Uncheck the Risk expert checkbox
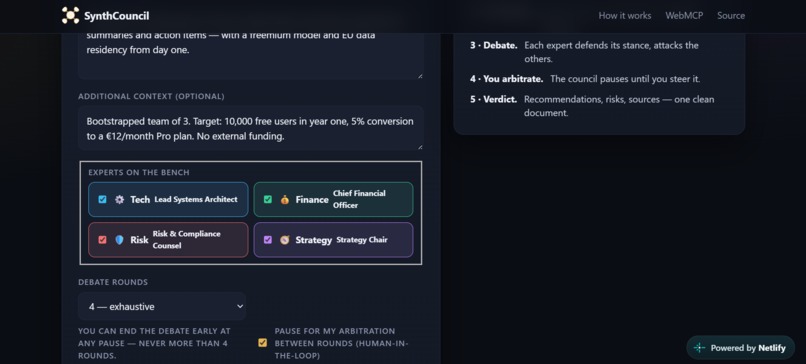806x364 pixels. coord(102,240)
